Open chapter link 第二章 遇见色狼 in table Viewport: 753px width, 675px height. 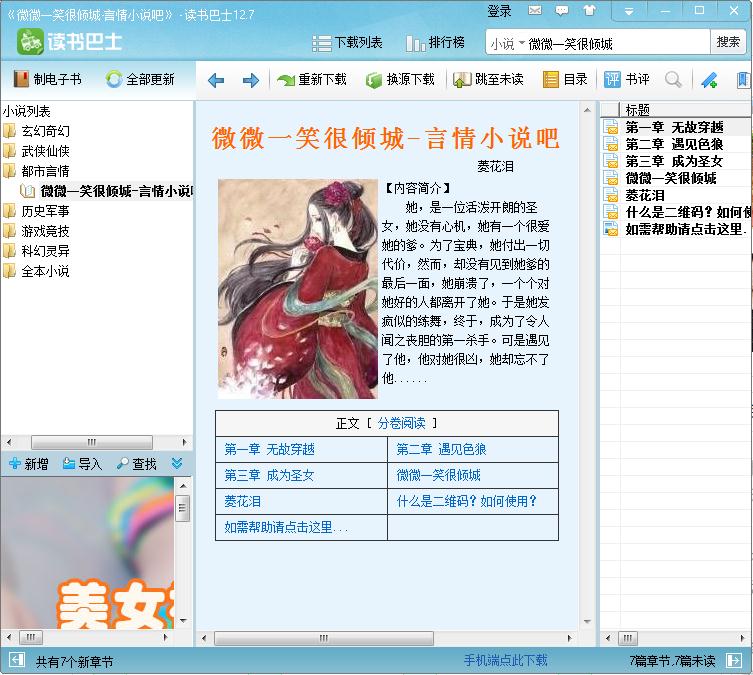441,449
